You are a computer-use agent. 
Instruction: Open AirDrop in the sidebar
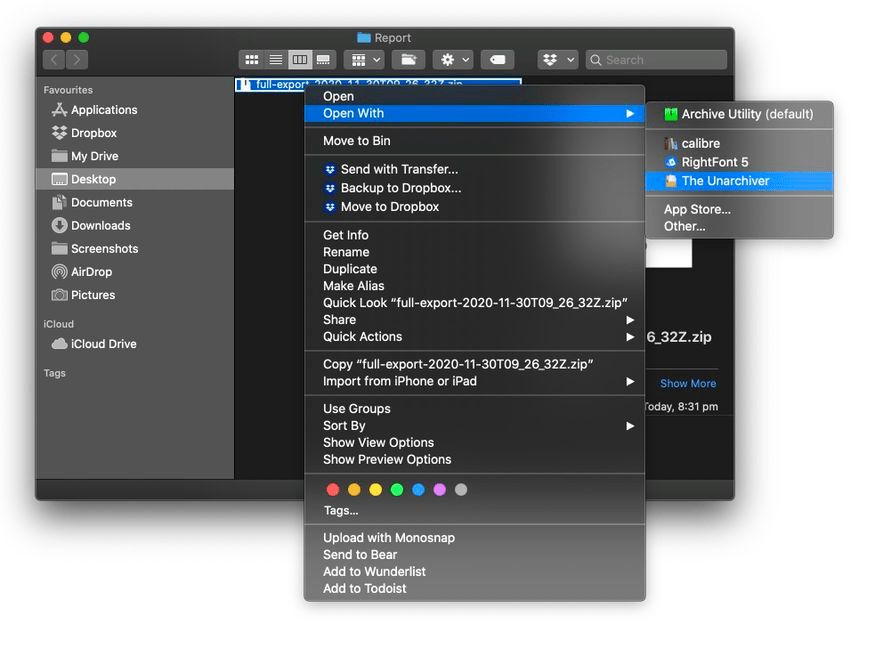tap(91, 272)
